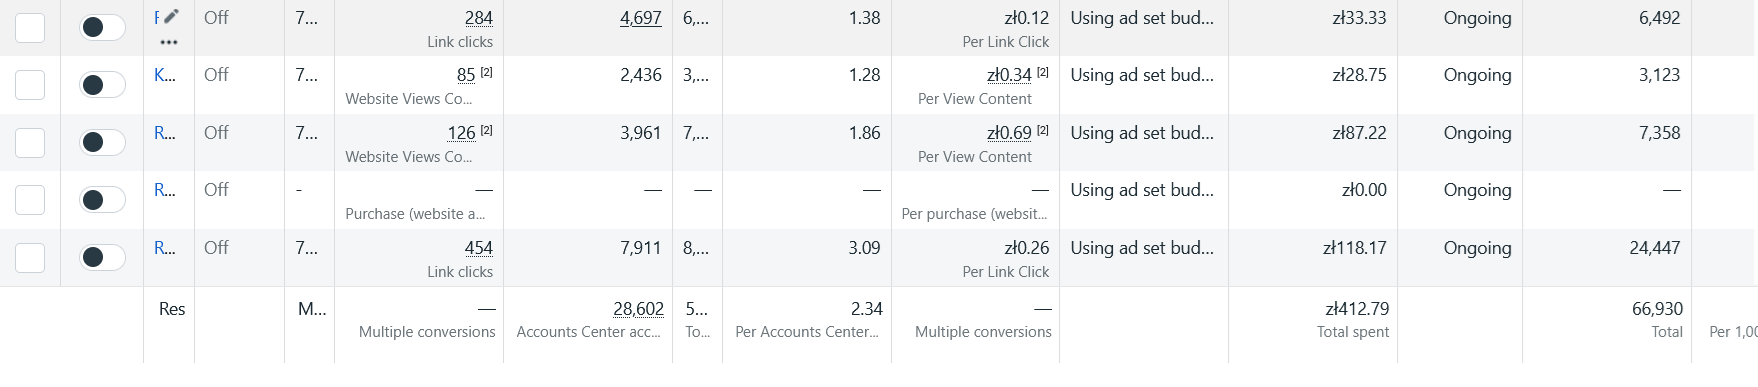Image resolution: width=1758 pixels, height=387 pixels.
Task: Click the underlined 28,602 total reach value
Action: 638,309
